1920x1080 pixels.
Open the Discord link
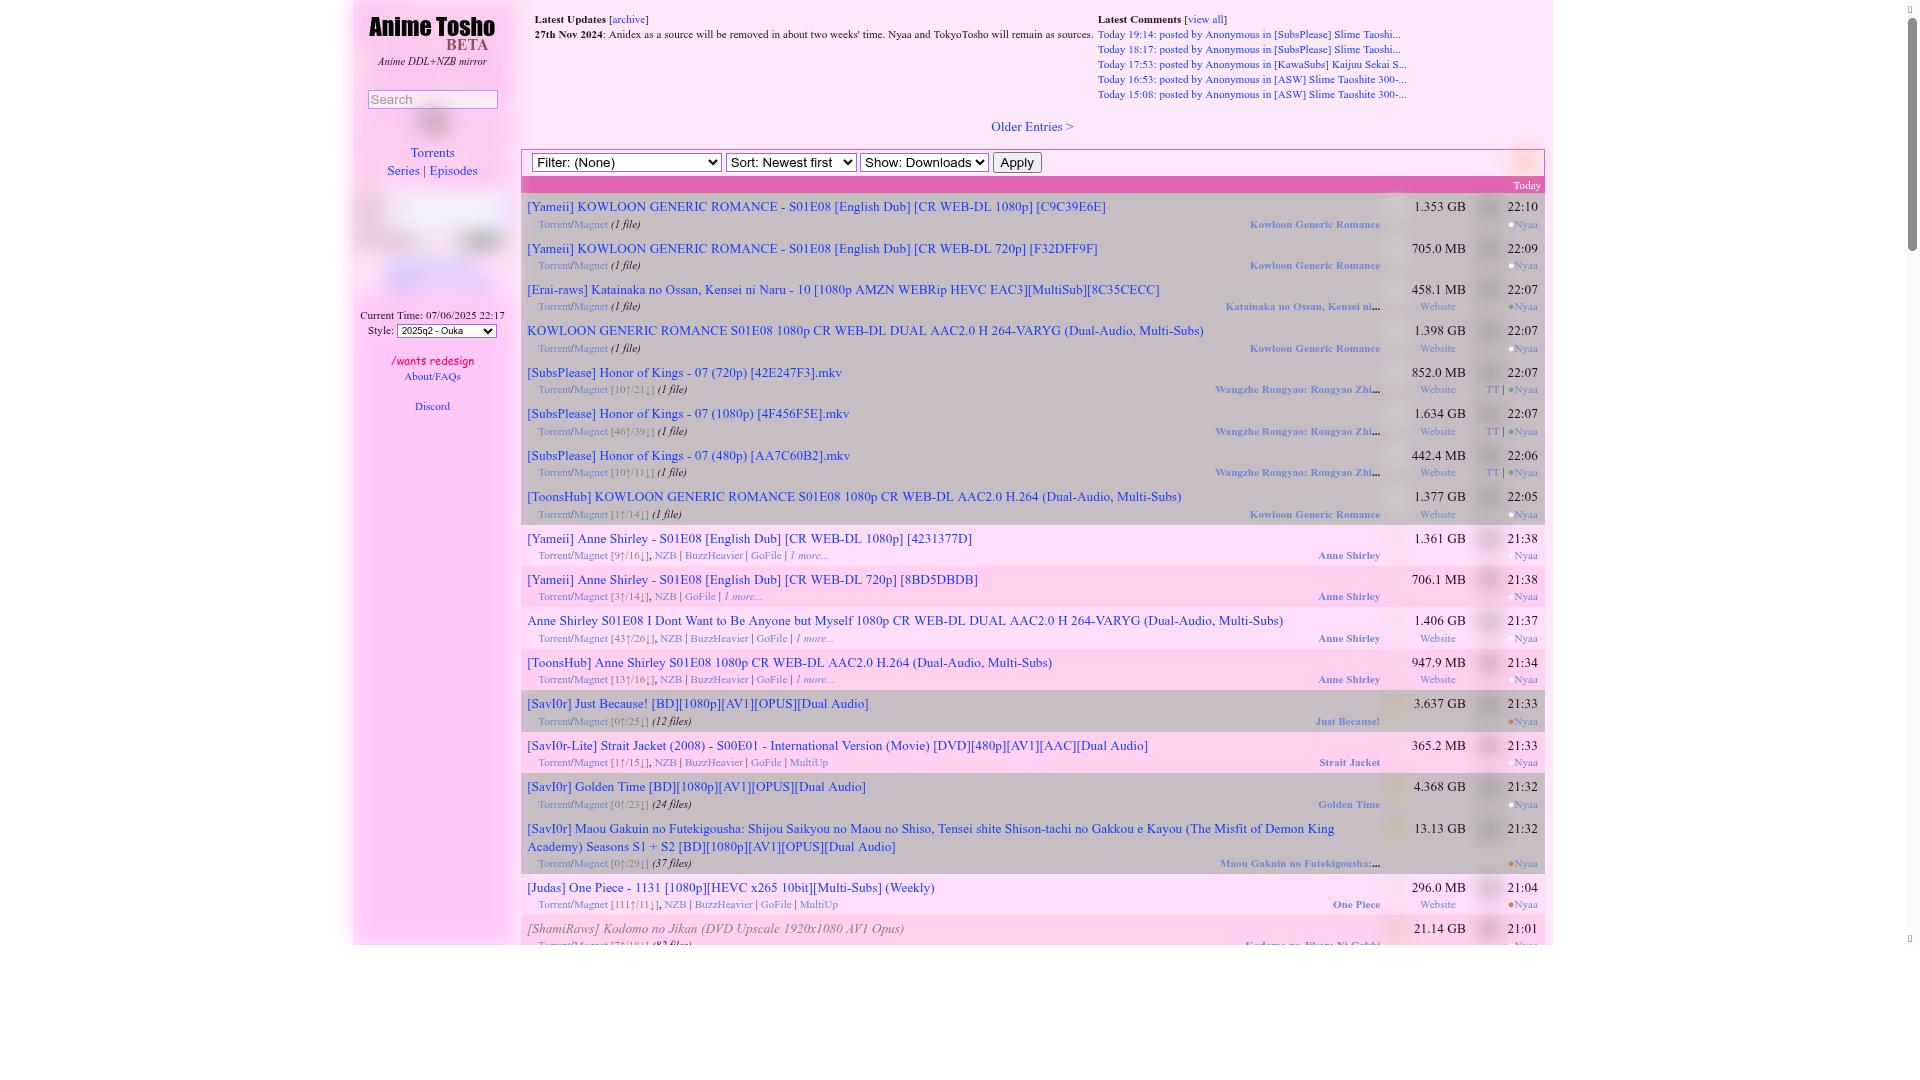(432, 406)
